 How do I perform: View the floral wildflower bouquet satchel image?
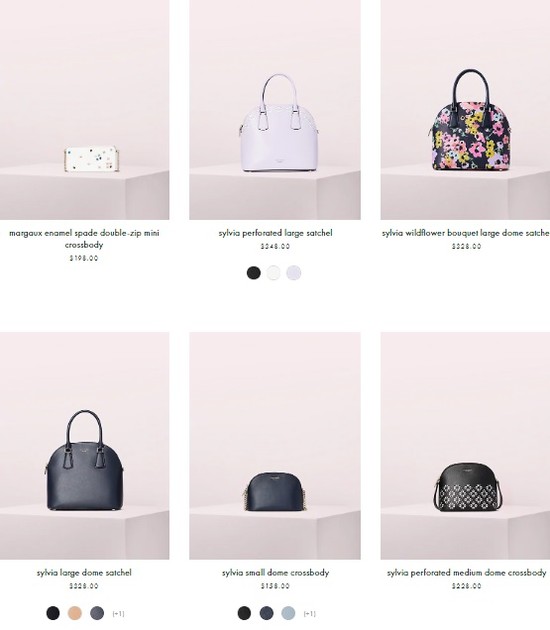coord(465,110)
